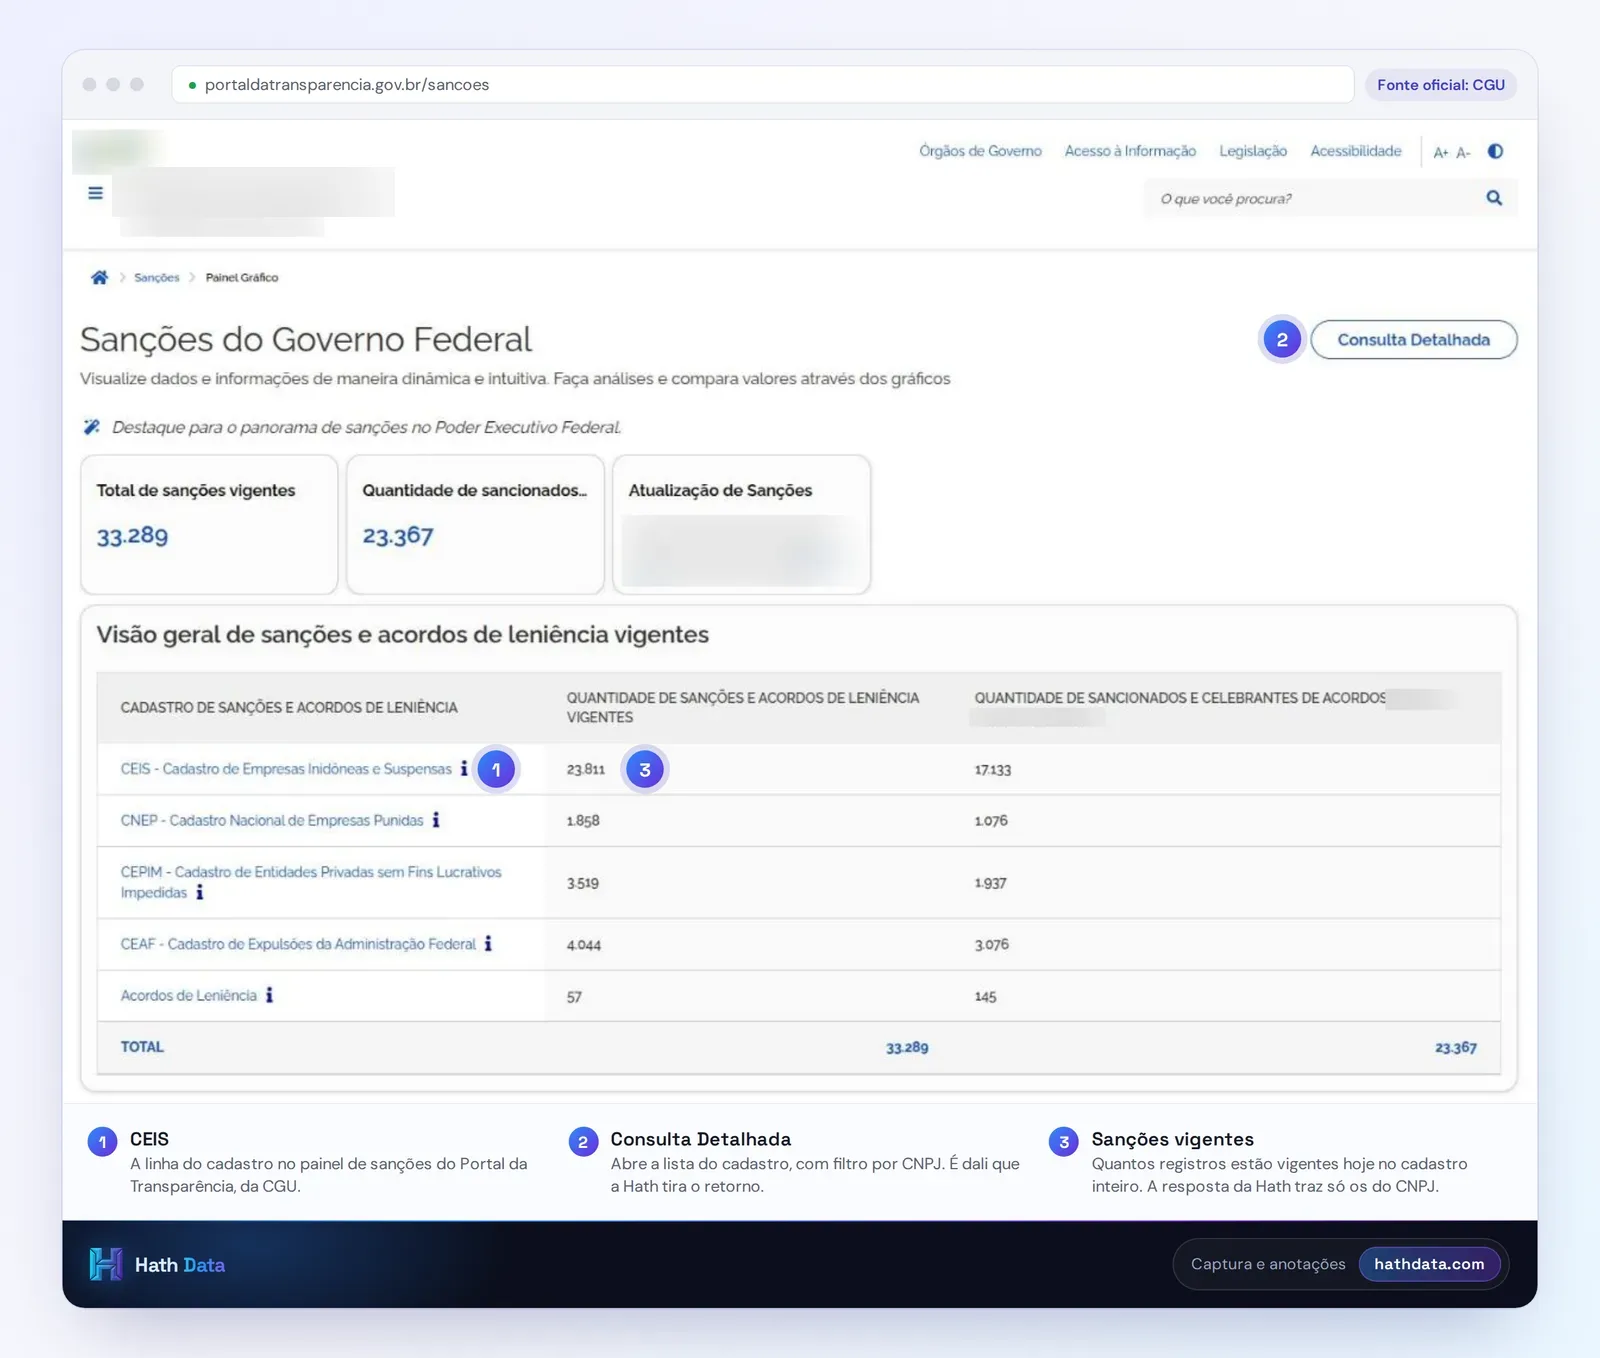Open the CEPIM cadastro link
The height and width of the screenshot is (1358, 1600).
pyautogui.click(x=311, y=882)
